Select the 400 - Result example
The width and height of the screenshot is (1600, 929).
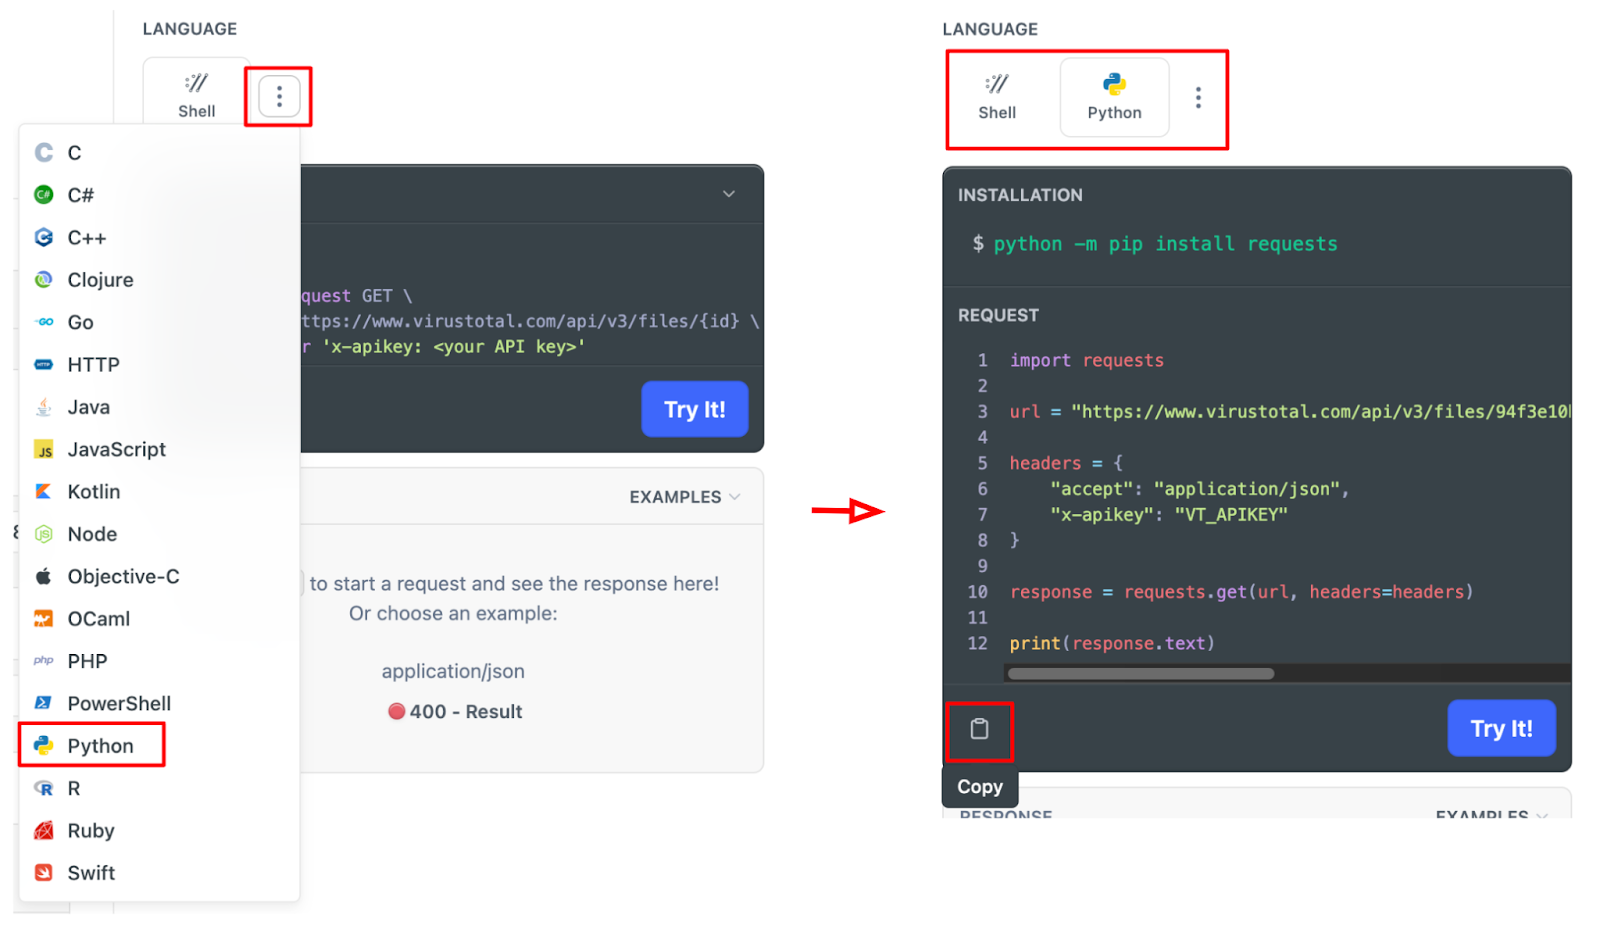455,712
